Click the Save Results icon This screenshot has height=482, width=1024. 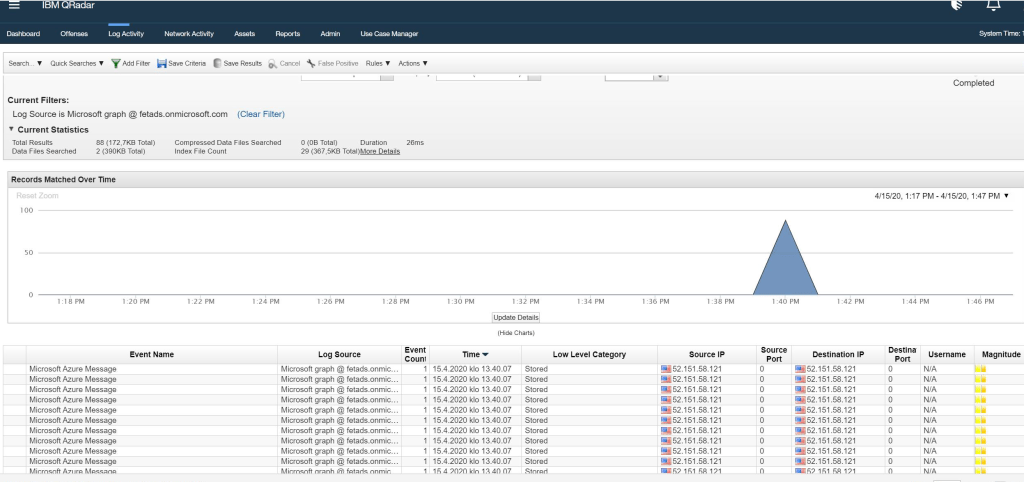point(217,63)
